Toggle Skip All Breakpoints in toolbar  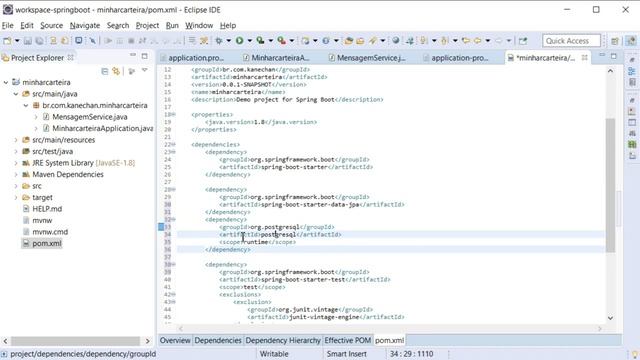[93, 41]
